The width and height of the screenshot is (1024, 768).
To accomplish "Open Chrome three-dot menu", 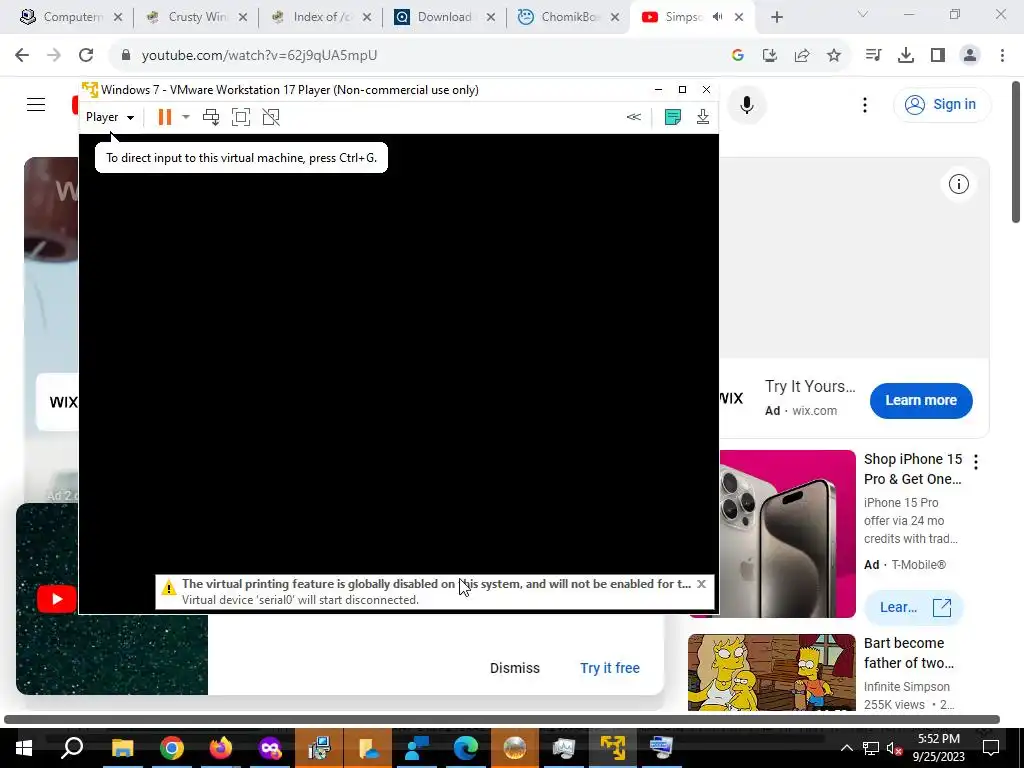I will tap(1002, 56).
